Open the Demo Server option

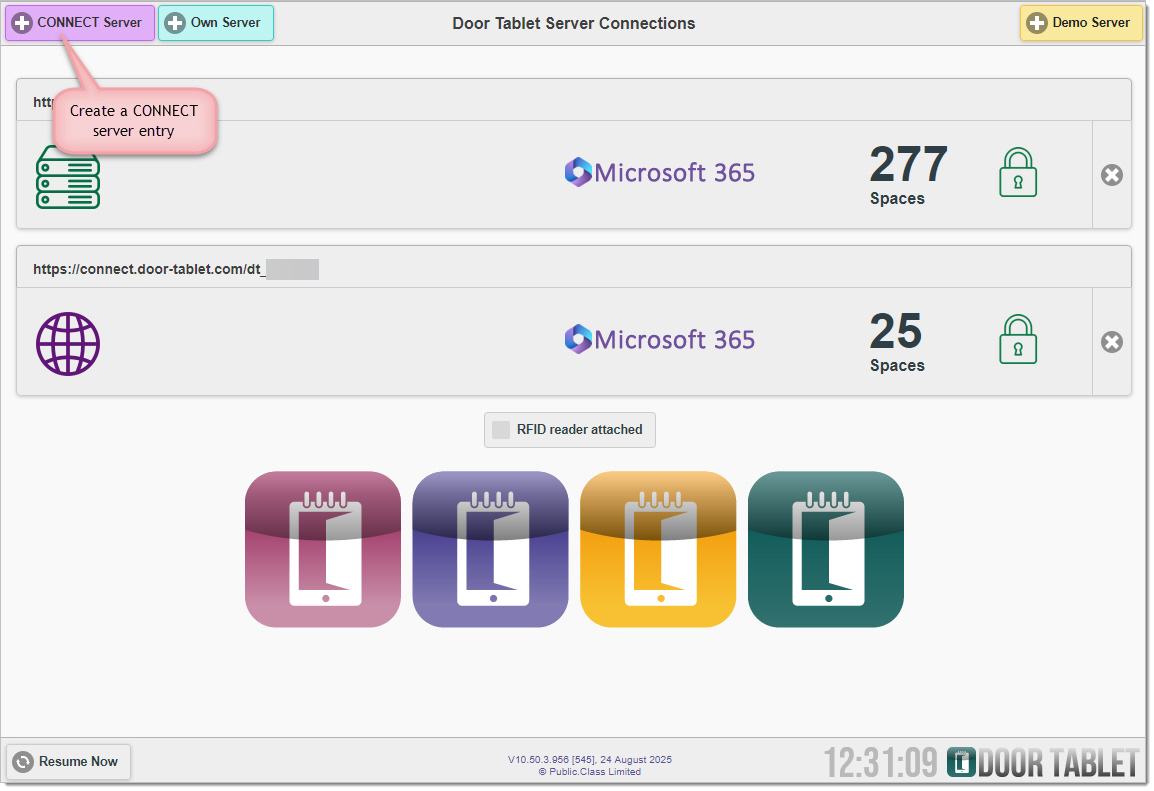[x=1080, y=23]
